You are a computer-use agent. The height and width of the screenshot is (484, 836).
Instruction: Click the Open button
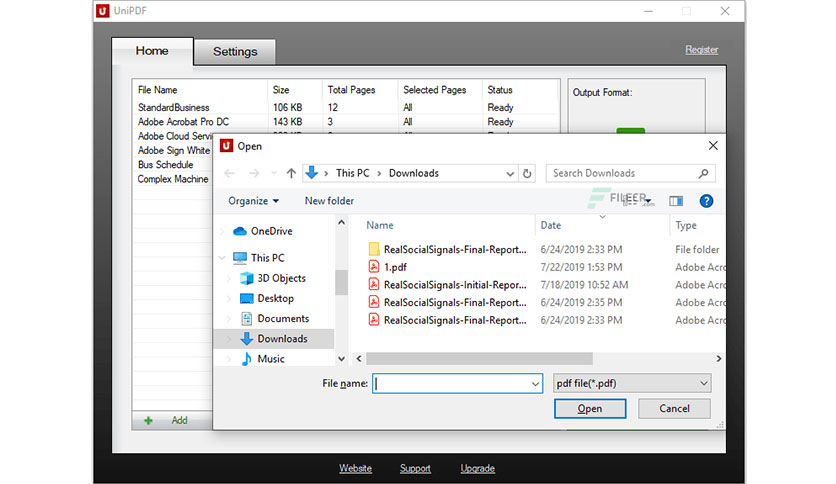[590, 409]
